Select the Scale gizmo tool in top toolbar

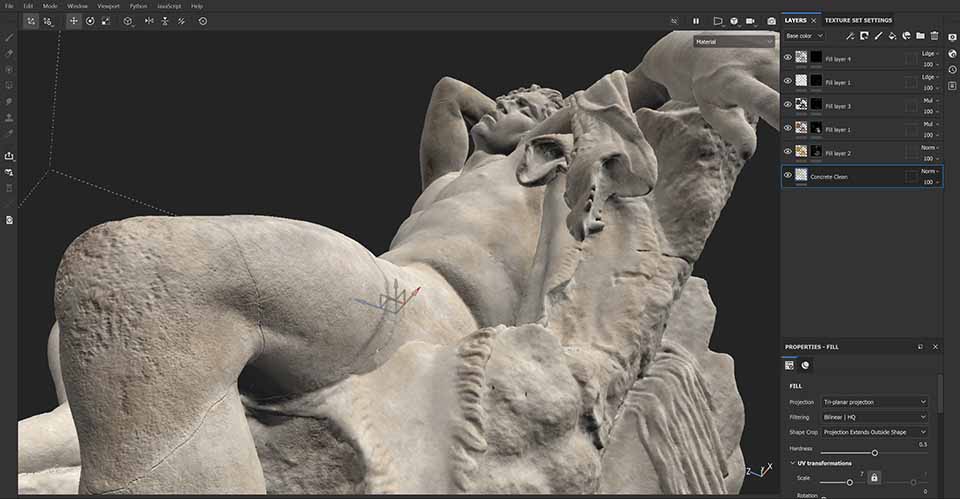point(106,21)
